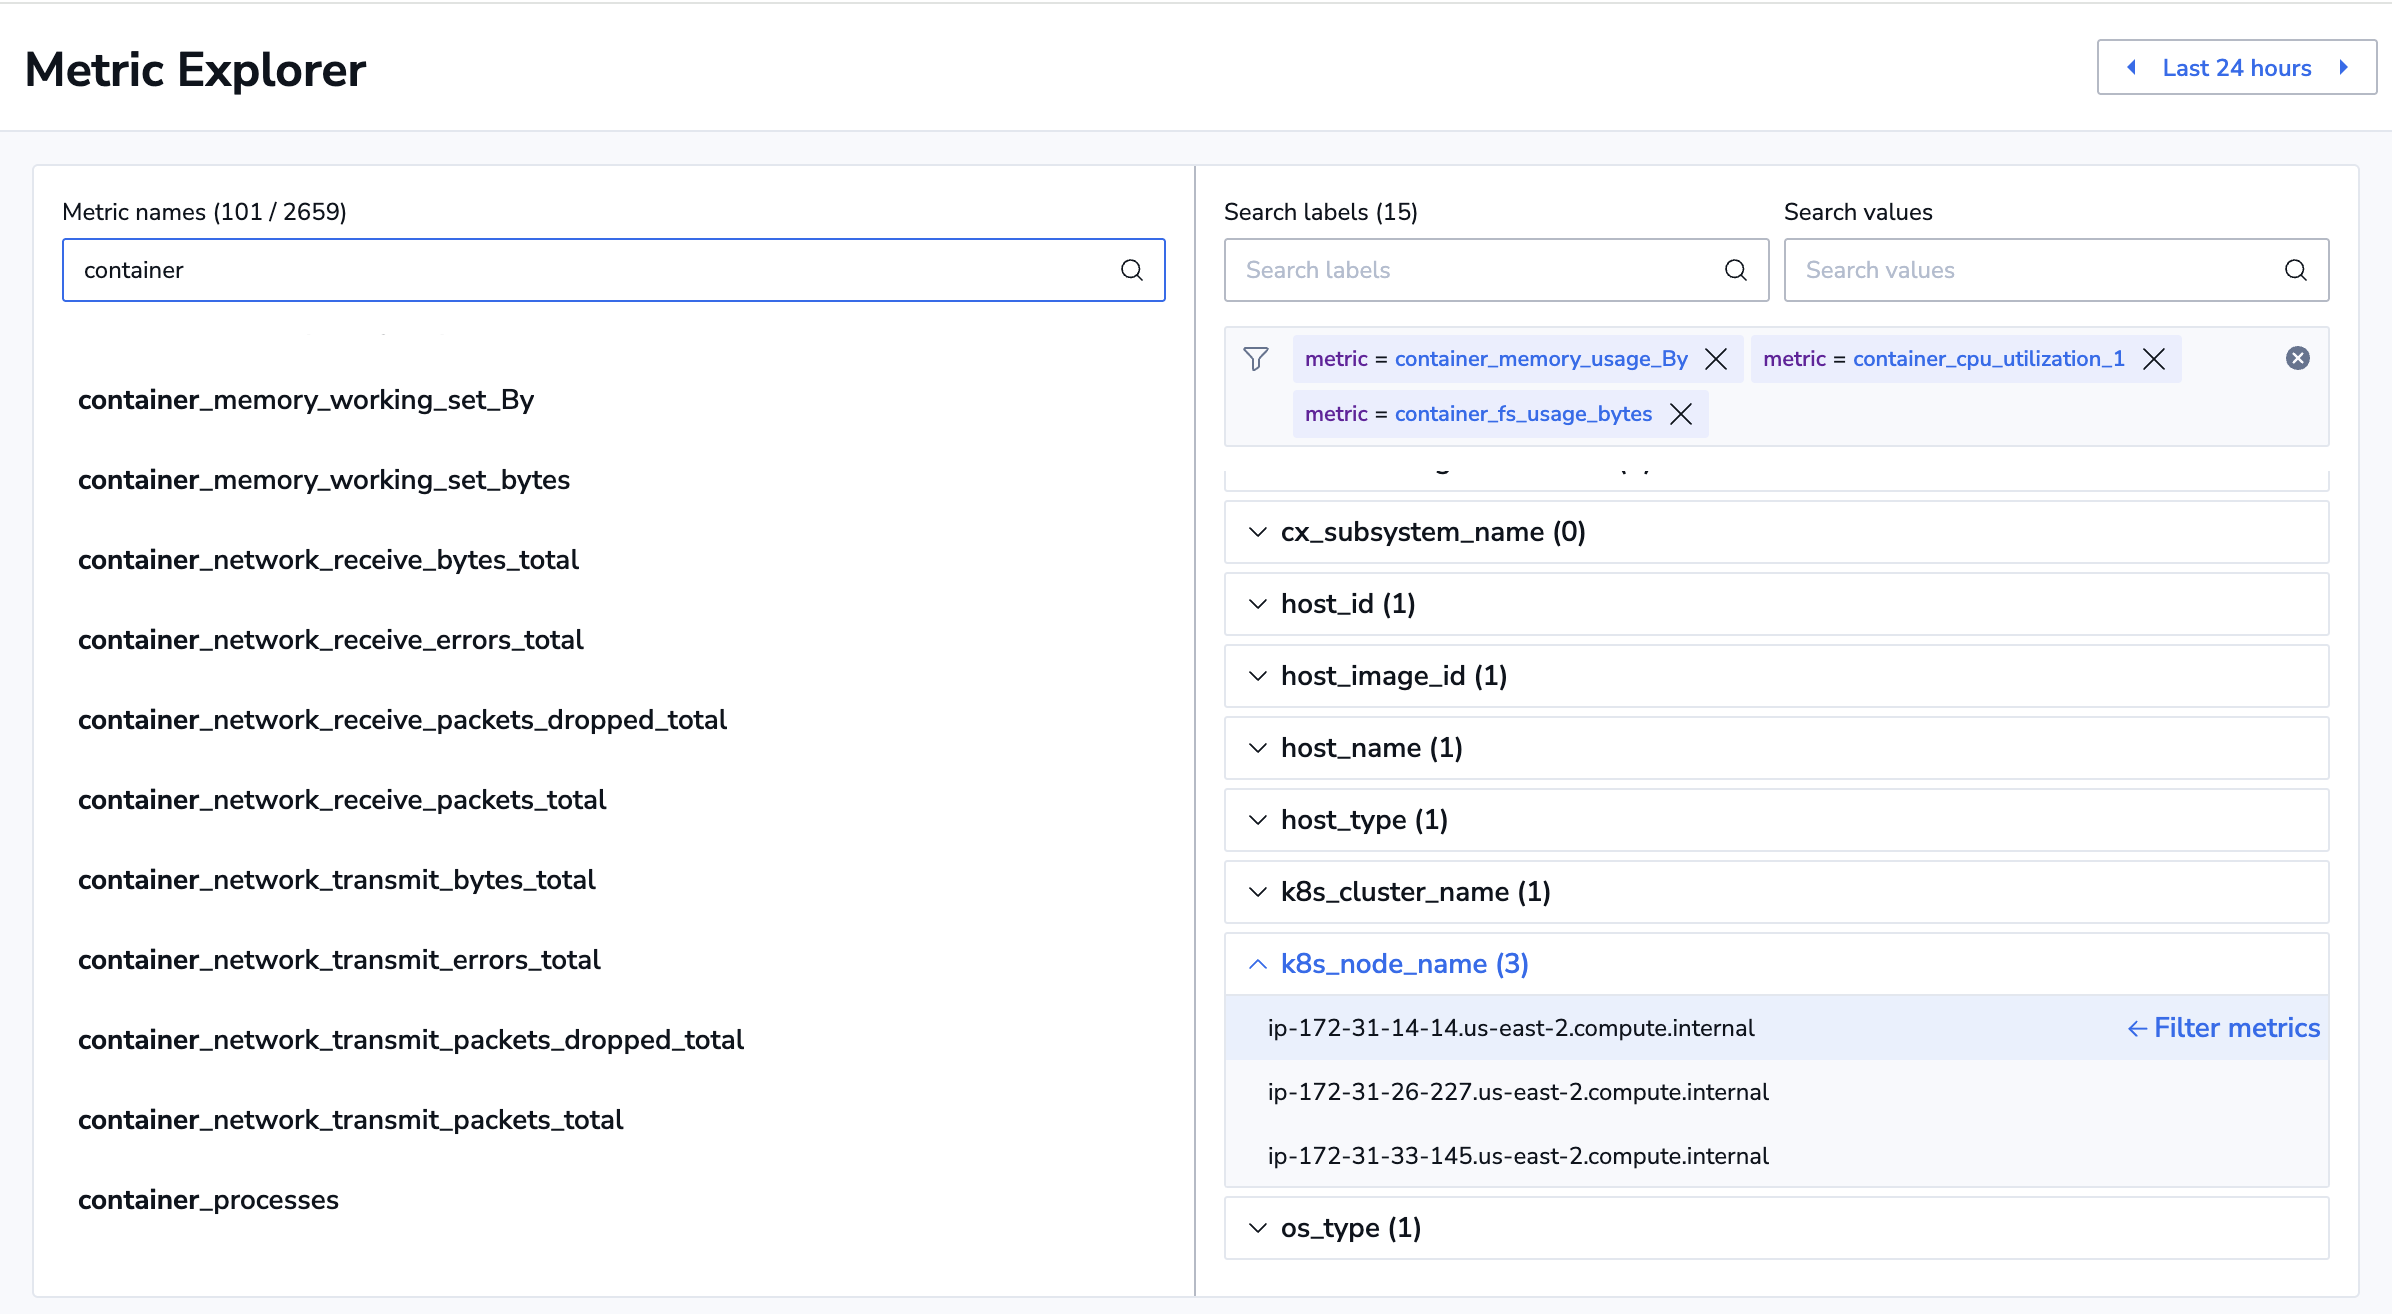Remove the container_fs_usage_bytes filter chip
This screenshot has width=2392, height=1314.
1681,414
